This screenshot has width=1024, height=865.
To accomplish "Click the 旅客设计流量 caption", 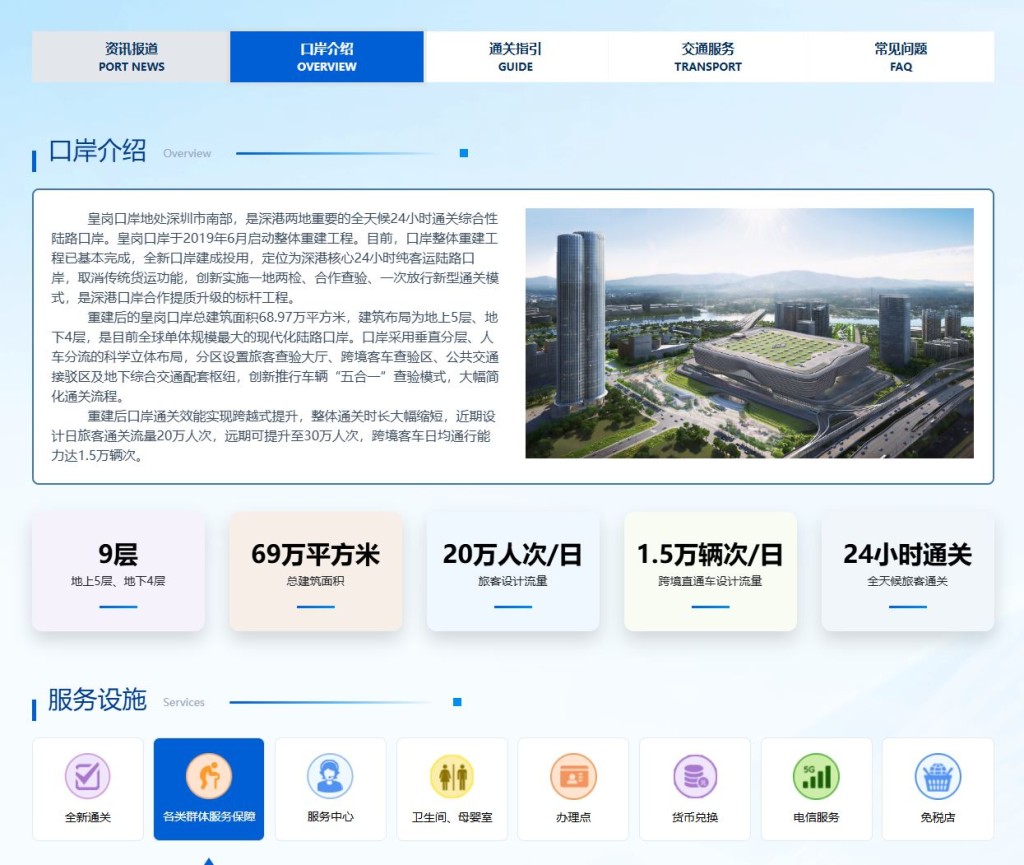I will coord(513,581).
